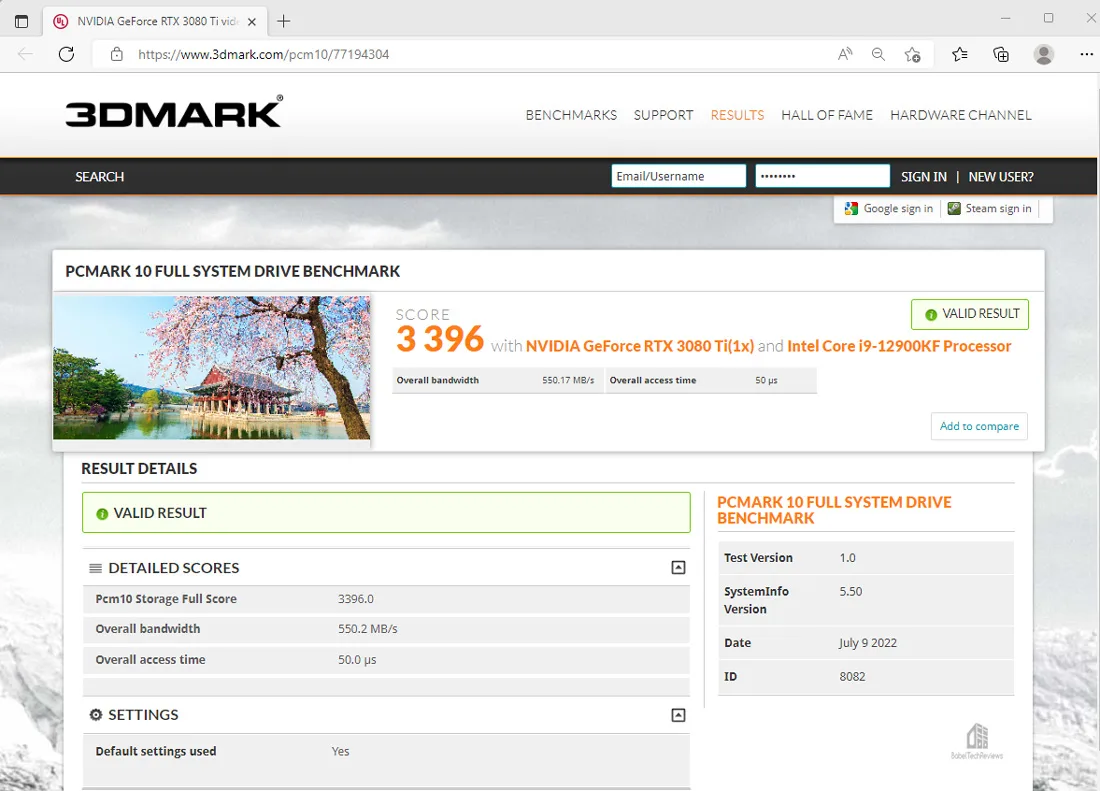Image resolution: width=1100 pixels, height=791 pixels.
Task: Click the zoom out magnifier icon
Action: tap(878, 54)
